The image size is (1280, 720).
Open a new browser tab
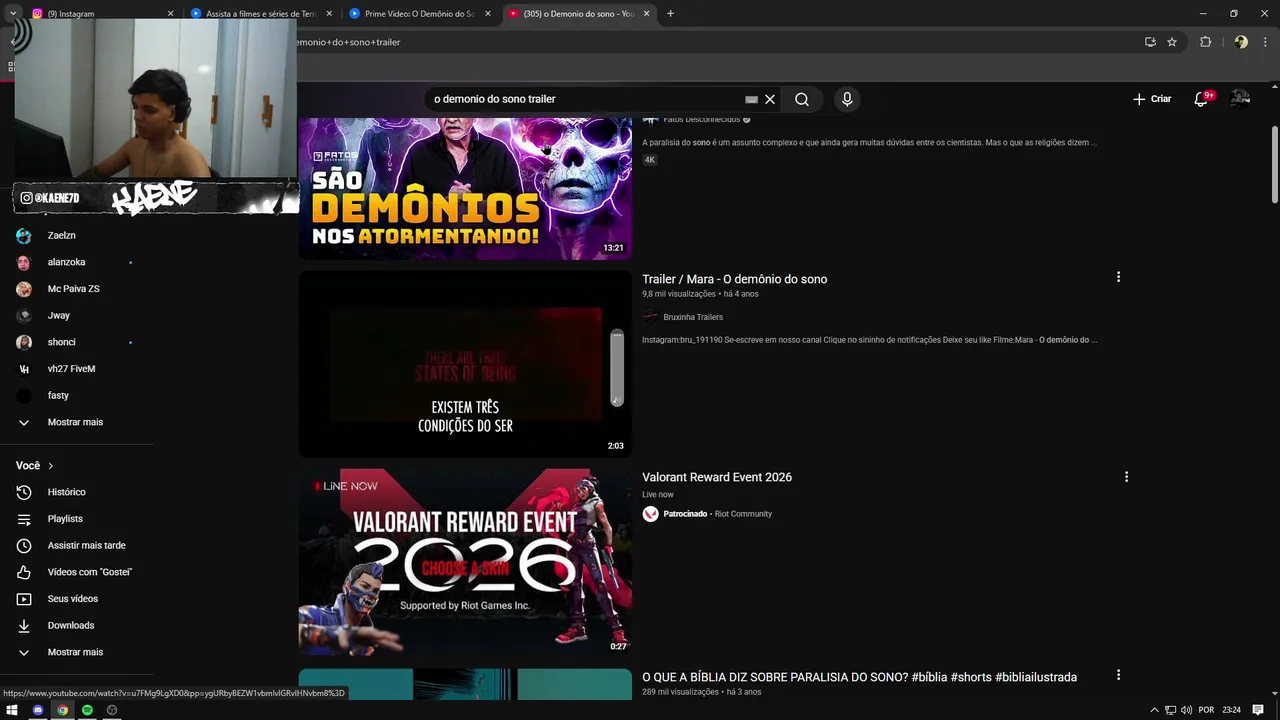point(670,14)
